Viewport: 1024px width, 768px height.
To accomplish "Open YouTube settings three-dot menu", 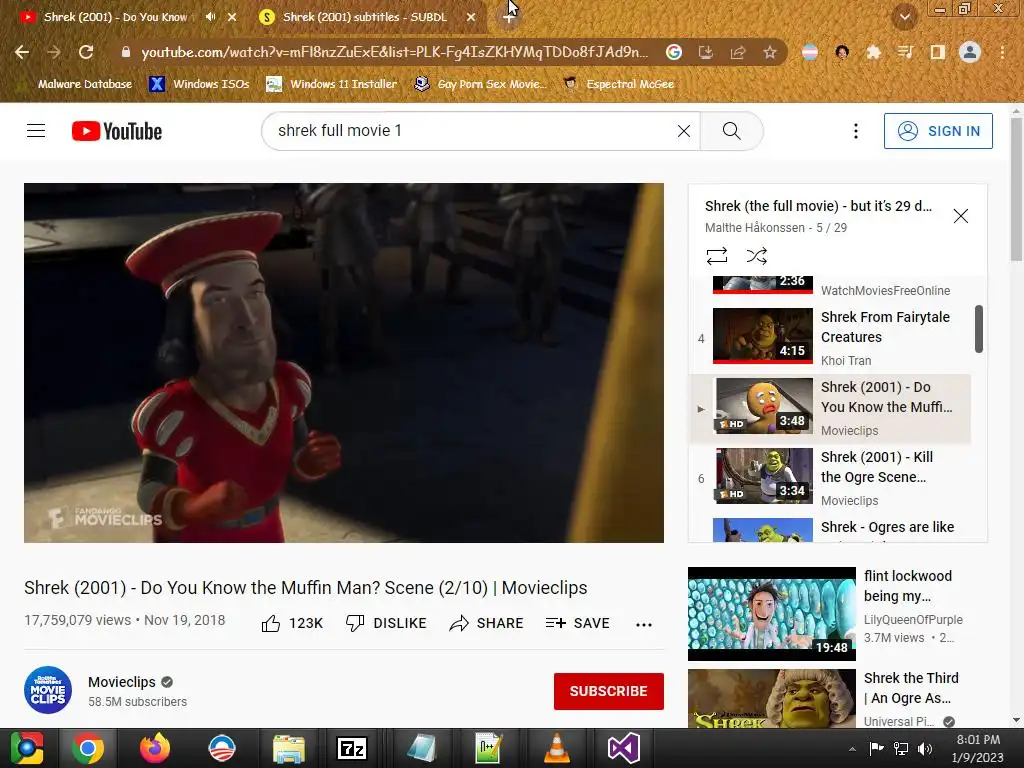I will tap(856, 131).
